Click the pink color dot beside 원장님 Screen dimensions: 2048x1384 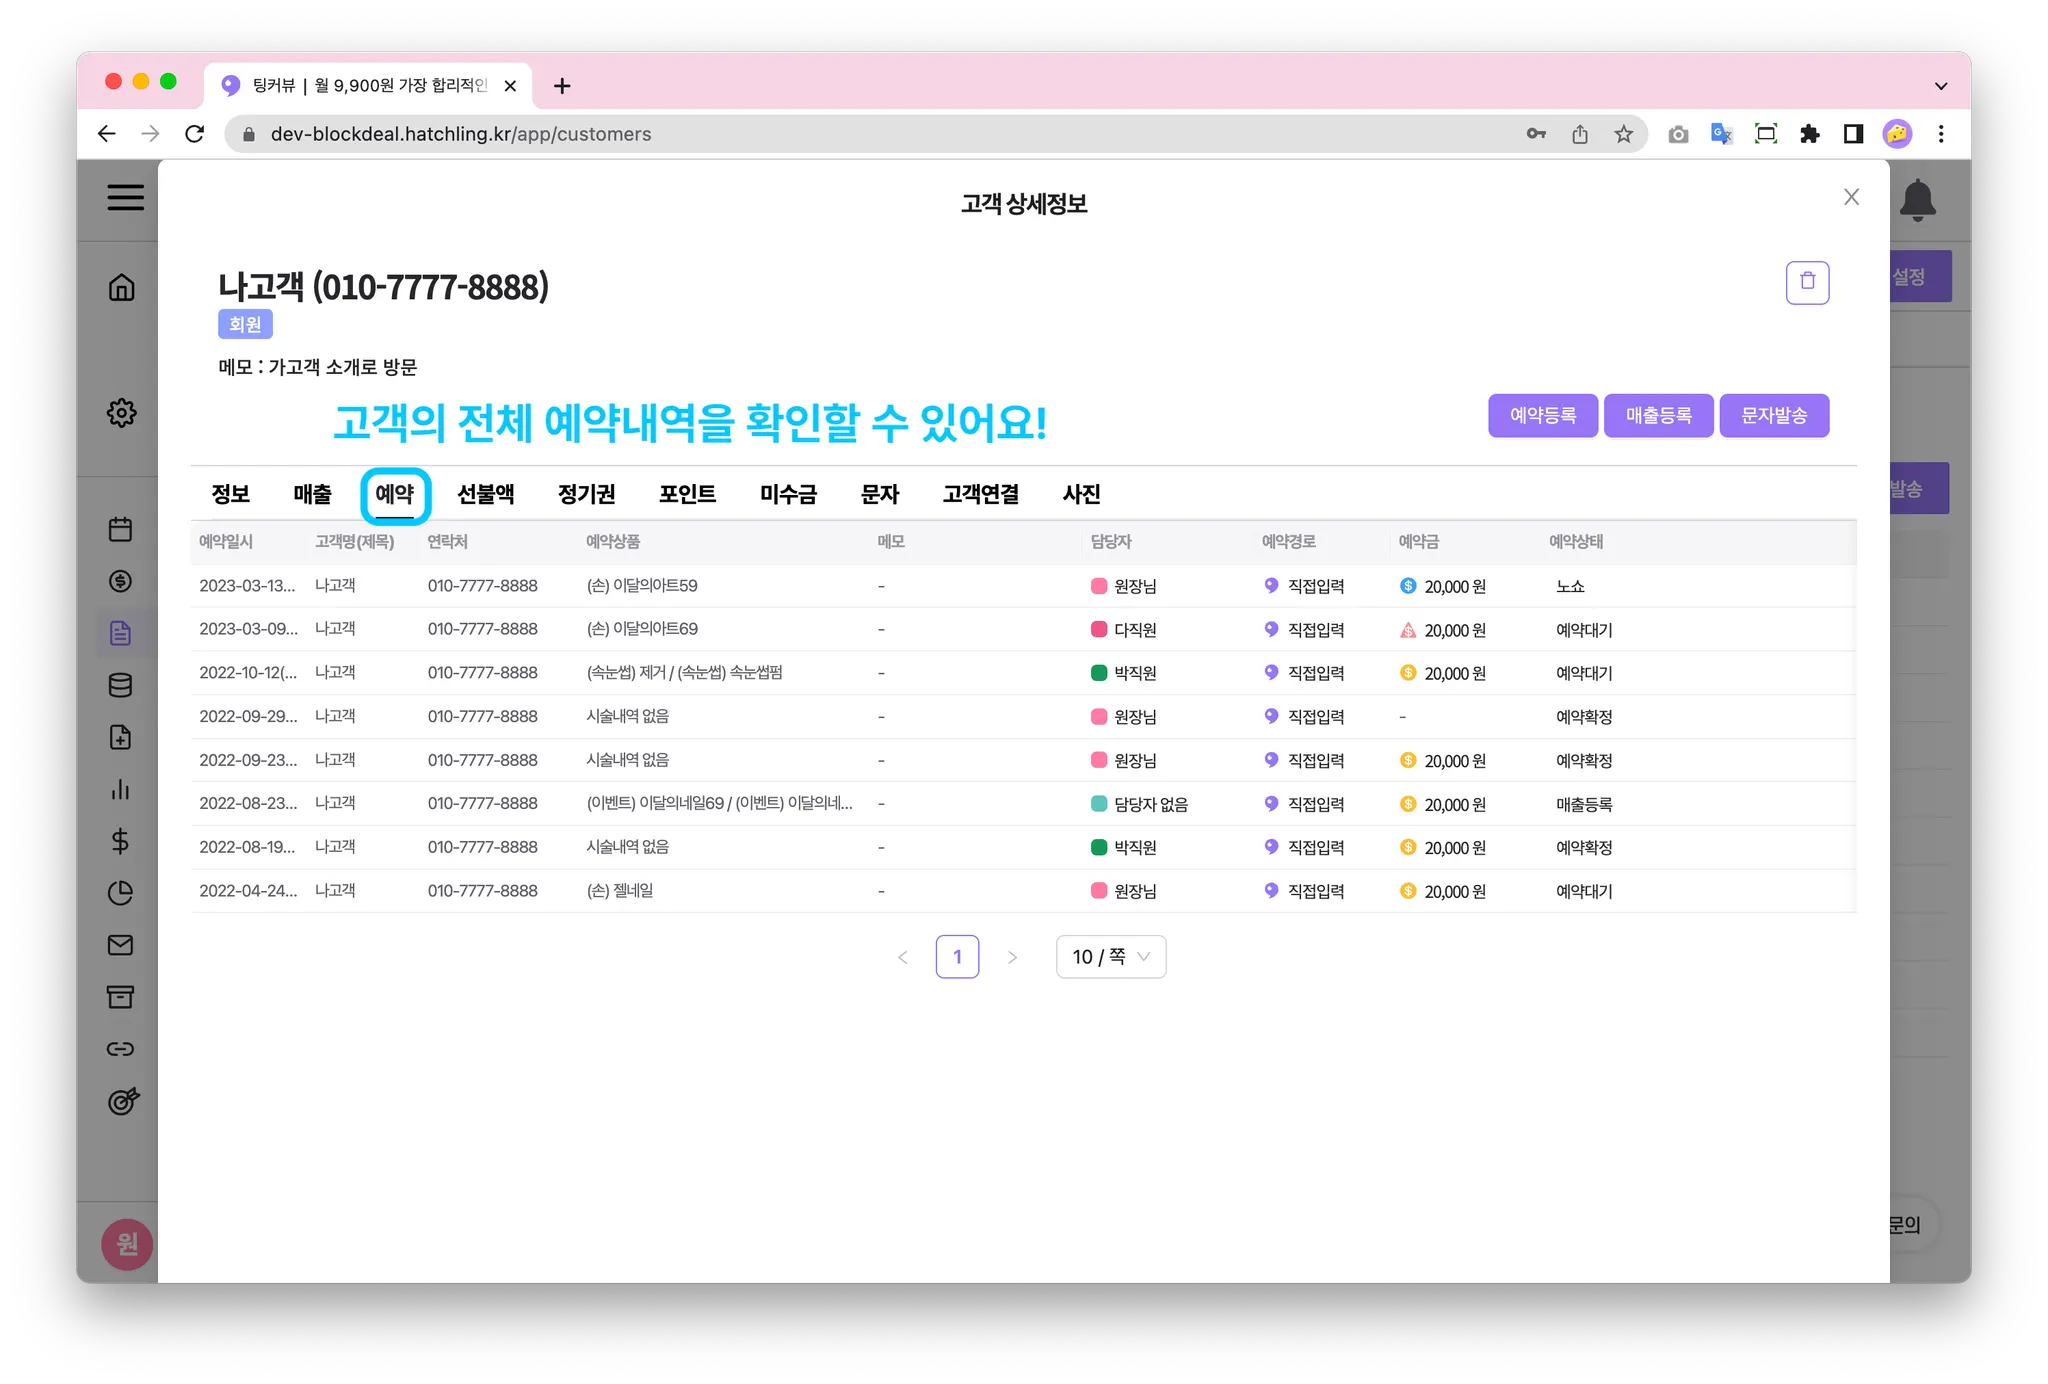point(1098,587)
